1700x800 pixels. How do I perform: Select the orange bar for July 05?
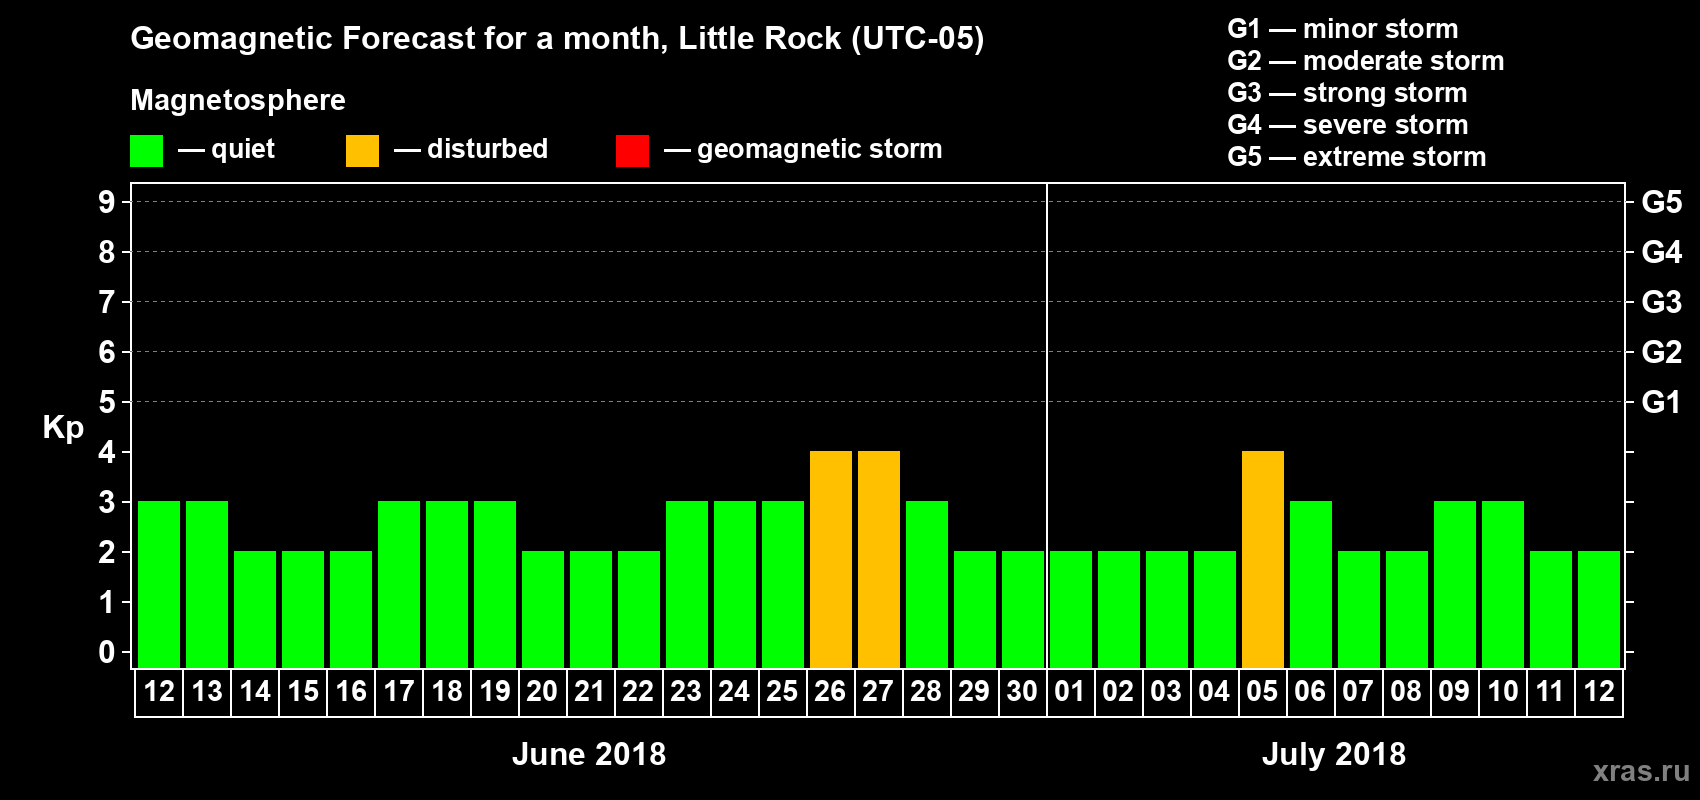pos(1263,559)
